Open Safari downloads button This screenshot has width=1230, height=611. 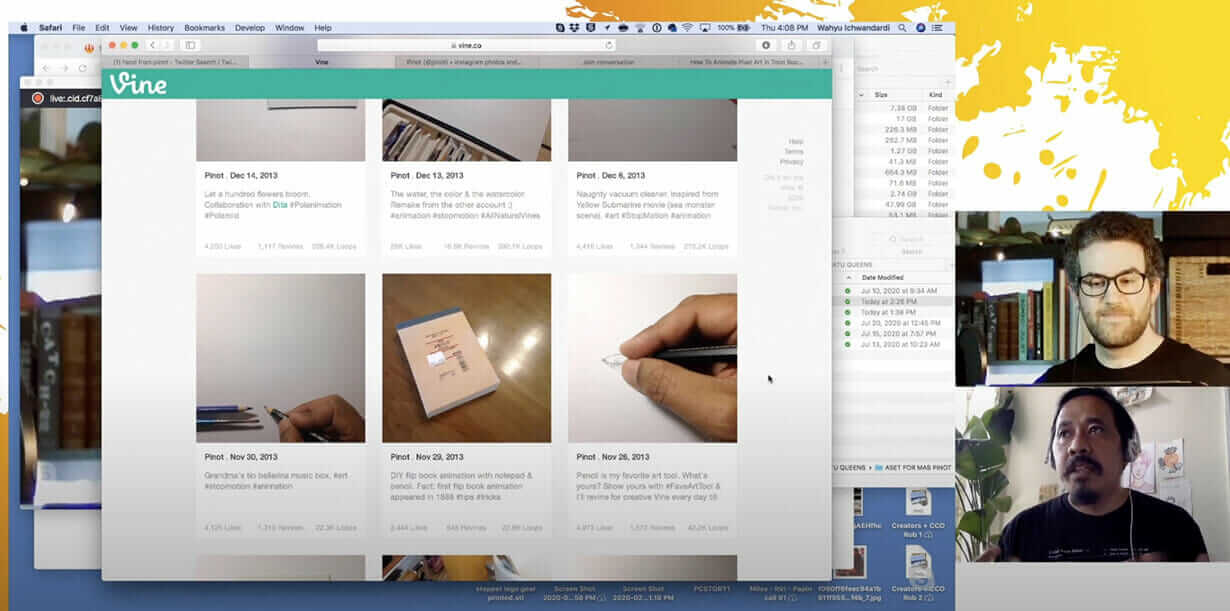point(766,45)
